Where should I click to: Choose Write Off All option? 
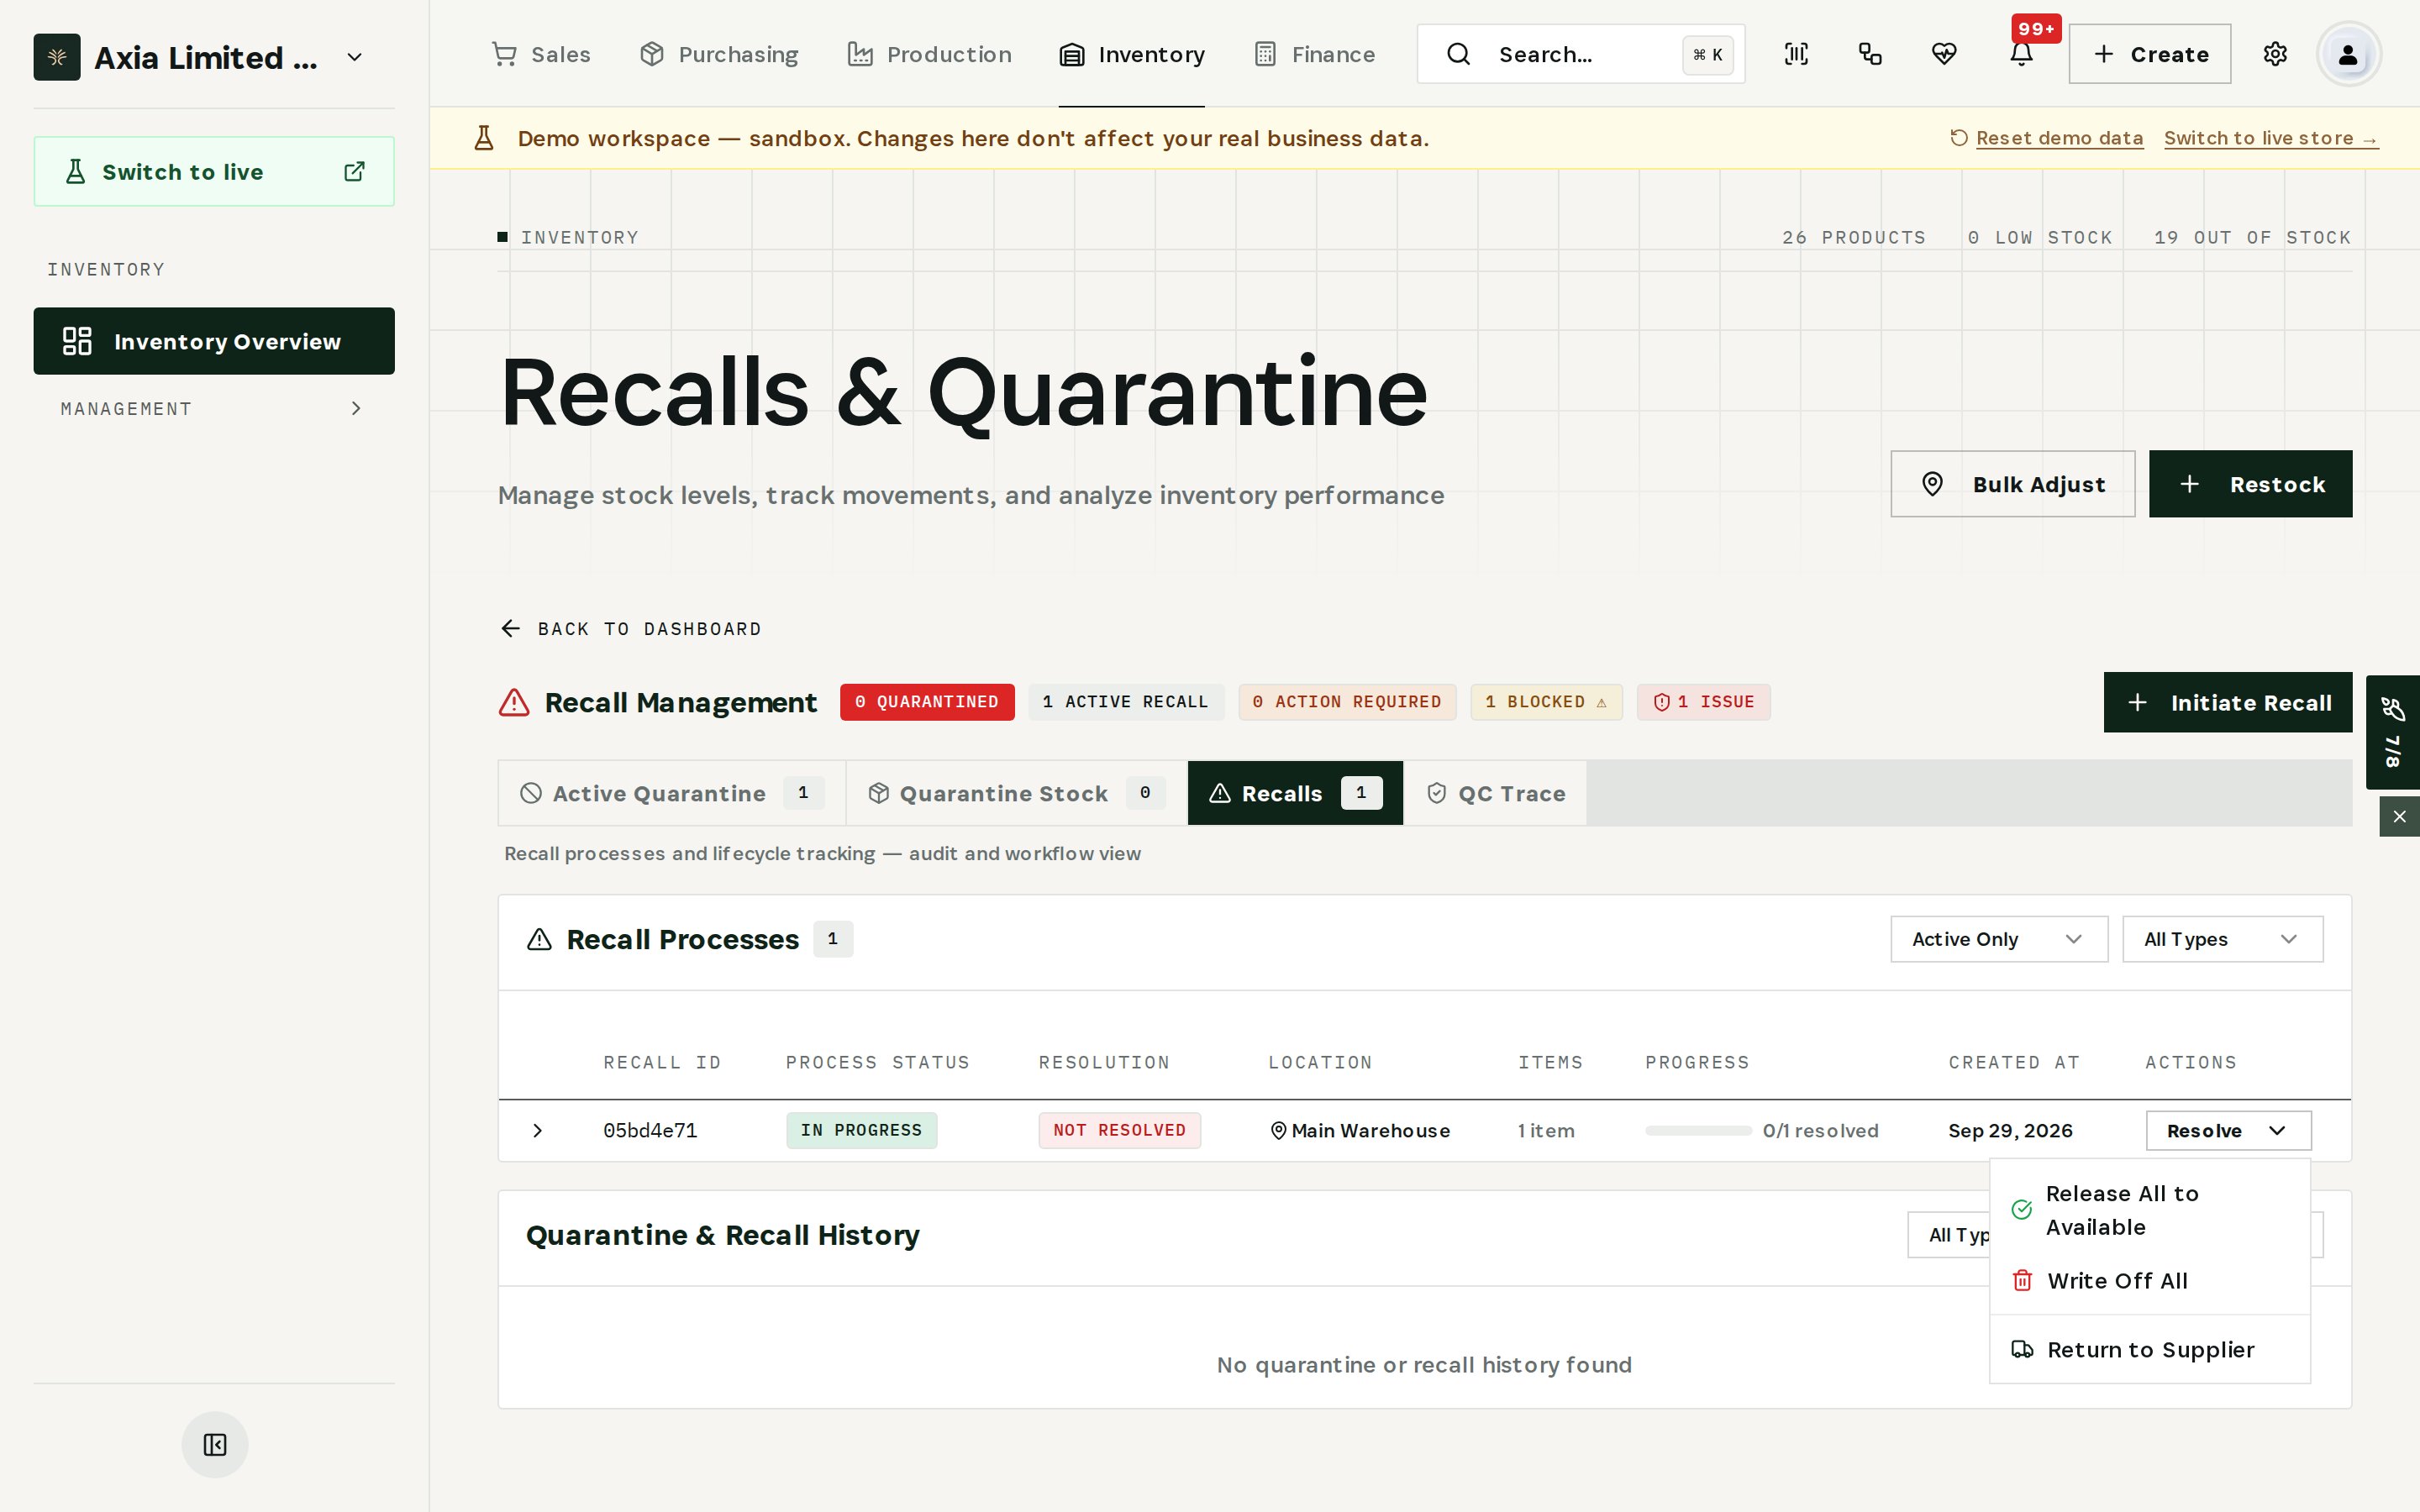tap(2150, 1281)
